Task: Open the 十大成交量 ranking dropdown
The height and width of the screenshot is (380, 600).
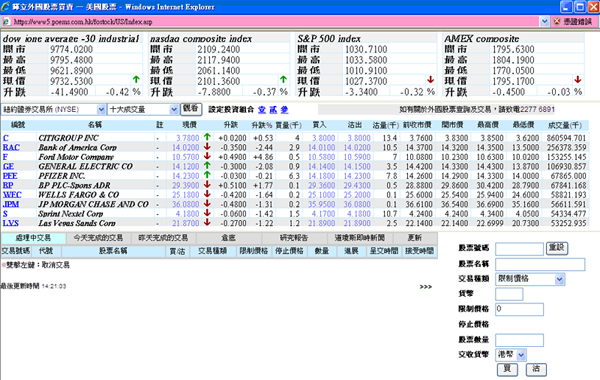Action: (143, 109)
